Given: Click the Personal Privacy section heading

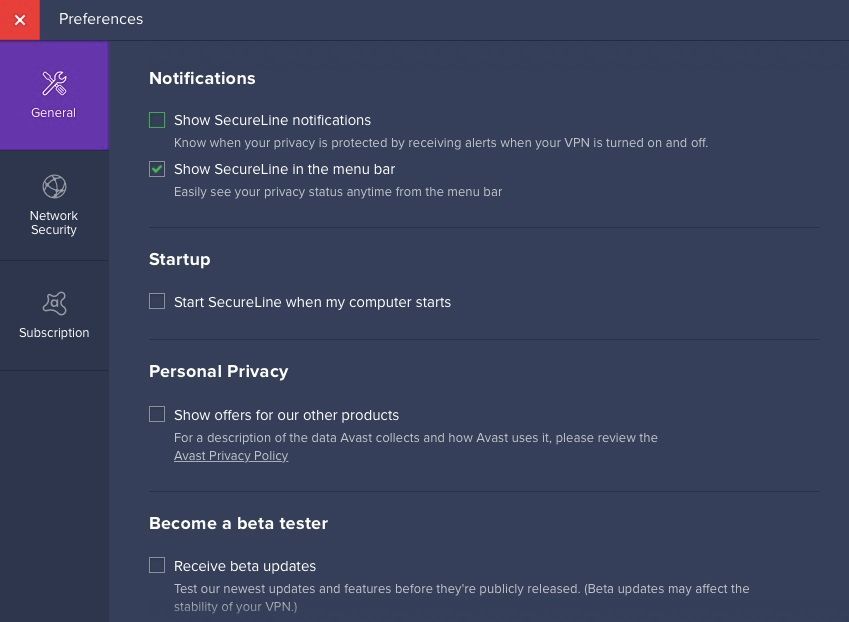Looking at the screenshot, I should [218, 371].
